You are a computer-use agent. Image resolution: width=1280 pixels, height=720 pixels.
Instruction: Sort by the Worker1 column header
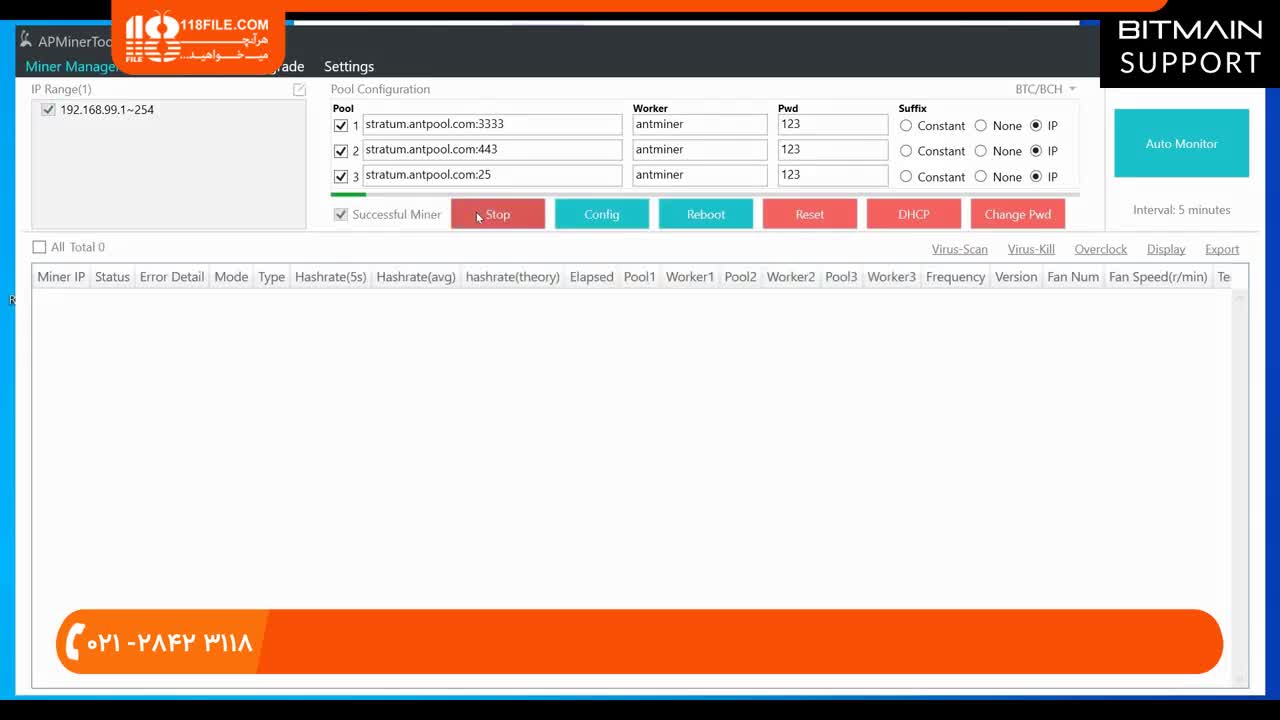tap(690, 277)
